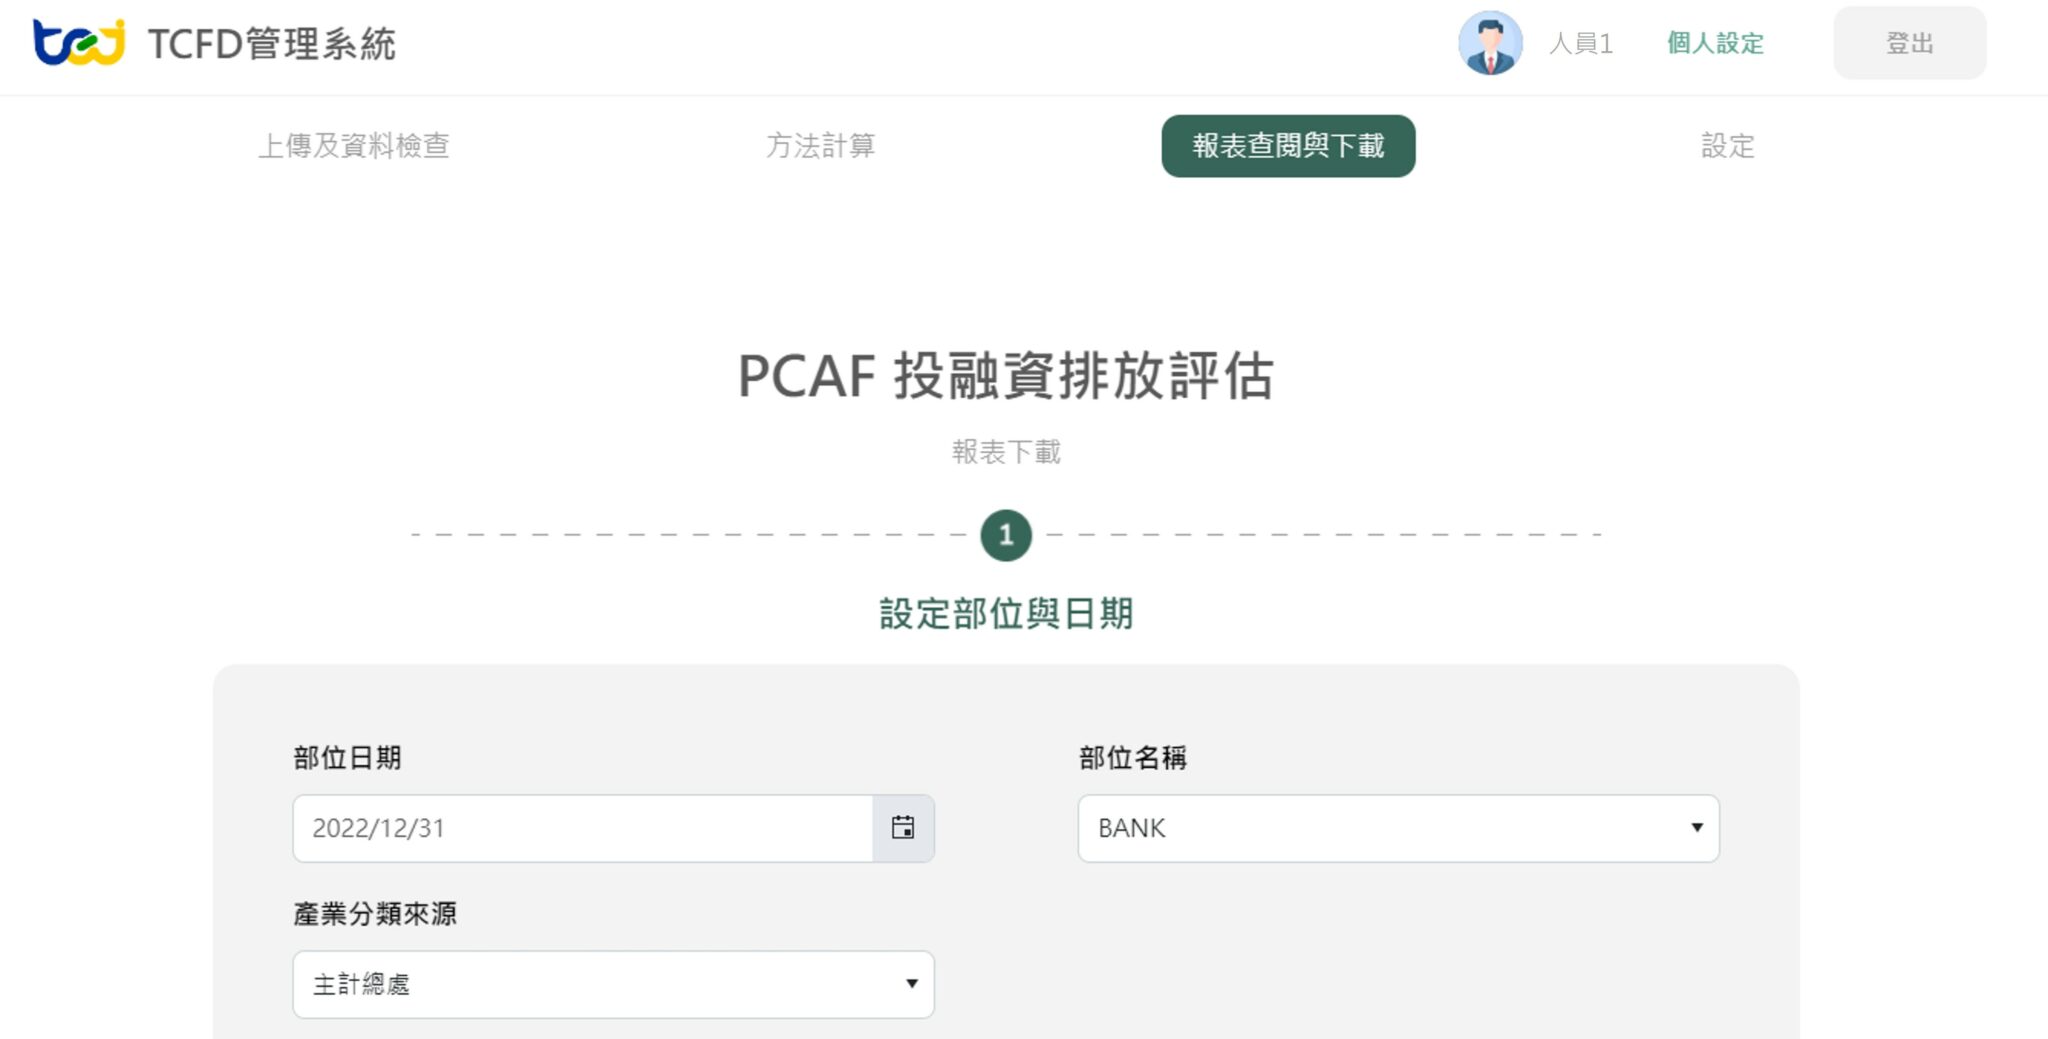This screenshot has width=2048, height=1039.
Task: Click the TCFD管理系統 title text
Action: click(272, 44)
